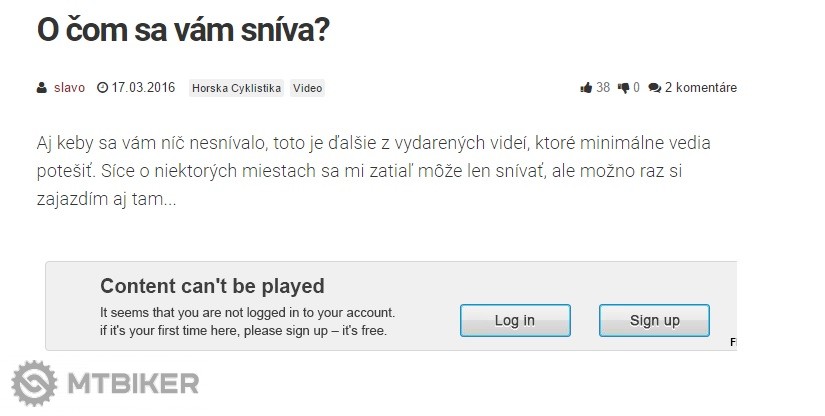
Task: Click the like count 38
Action: tap(603, 88)
